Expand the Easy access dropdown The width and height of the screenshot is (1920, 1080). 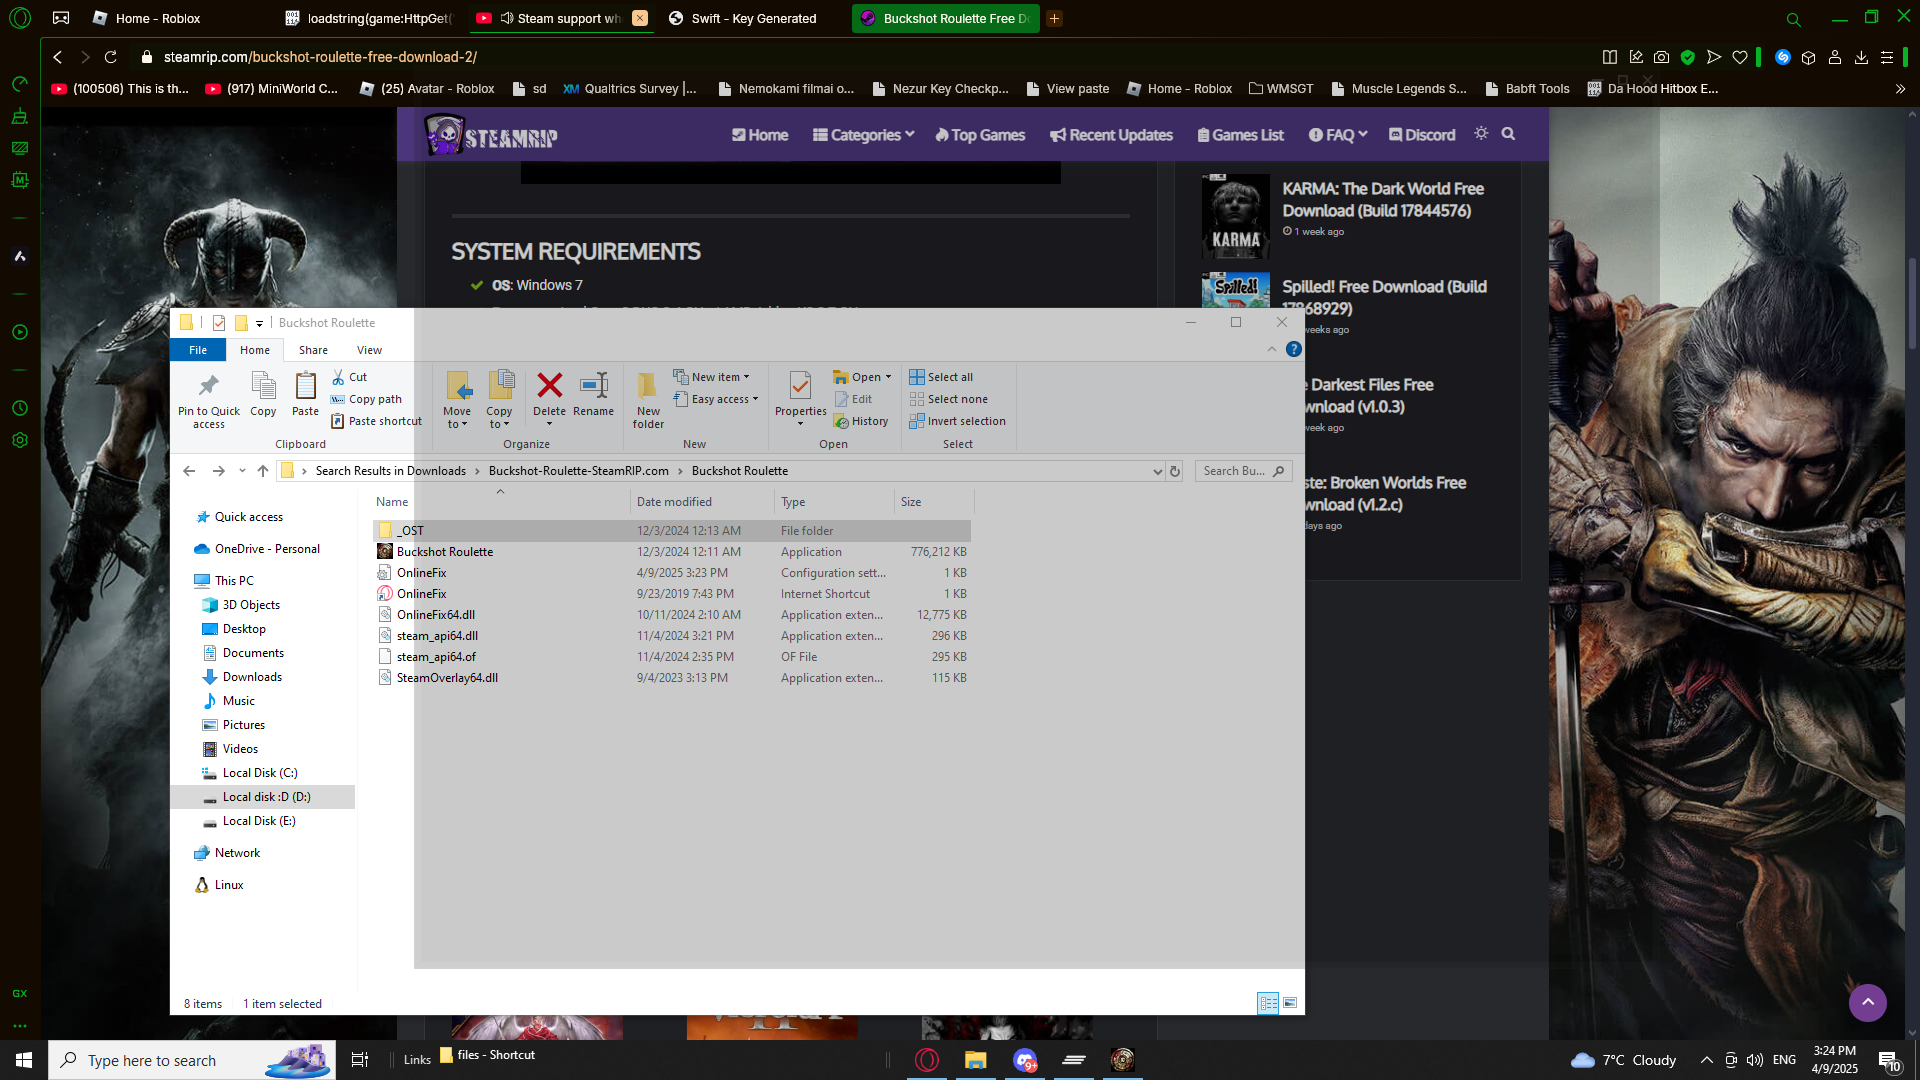point(755,399)
